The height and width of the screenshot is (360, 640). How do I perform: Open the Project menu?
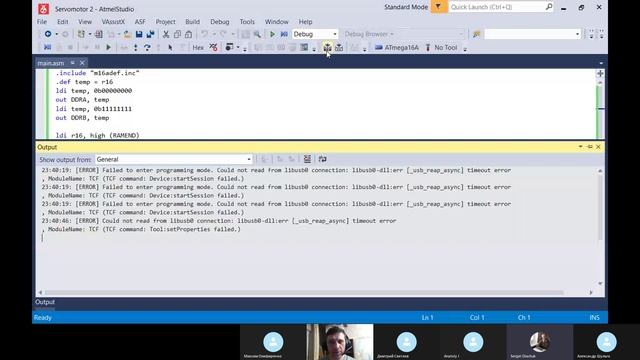tap(165, 22)
